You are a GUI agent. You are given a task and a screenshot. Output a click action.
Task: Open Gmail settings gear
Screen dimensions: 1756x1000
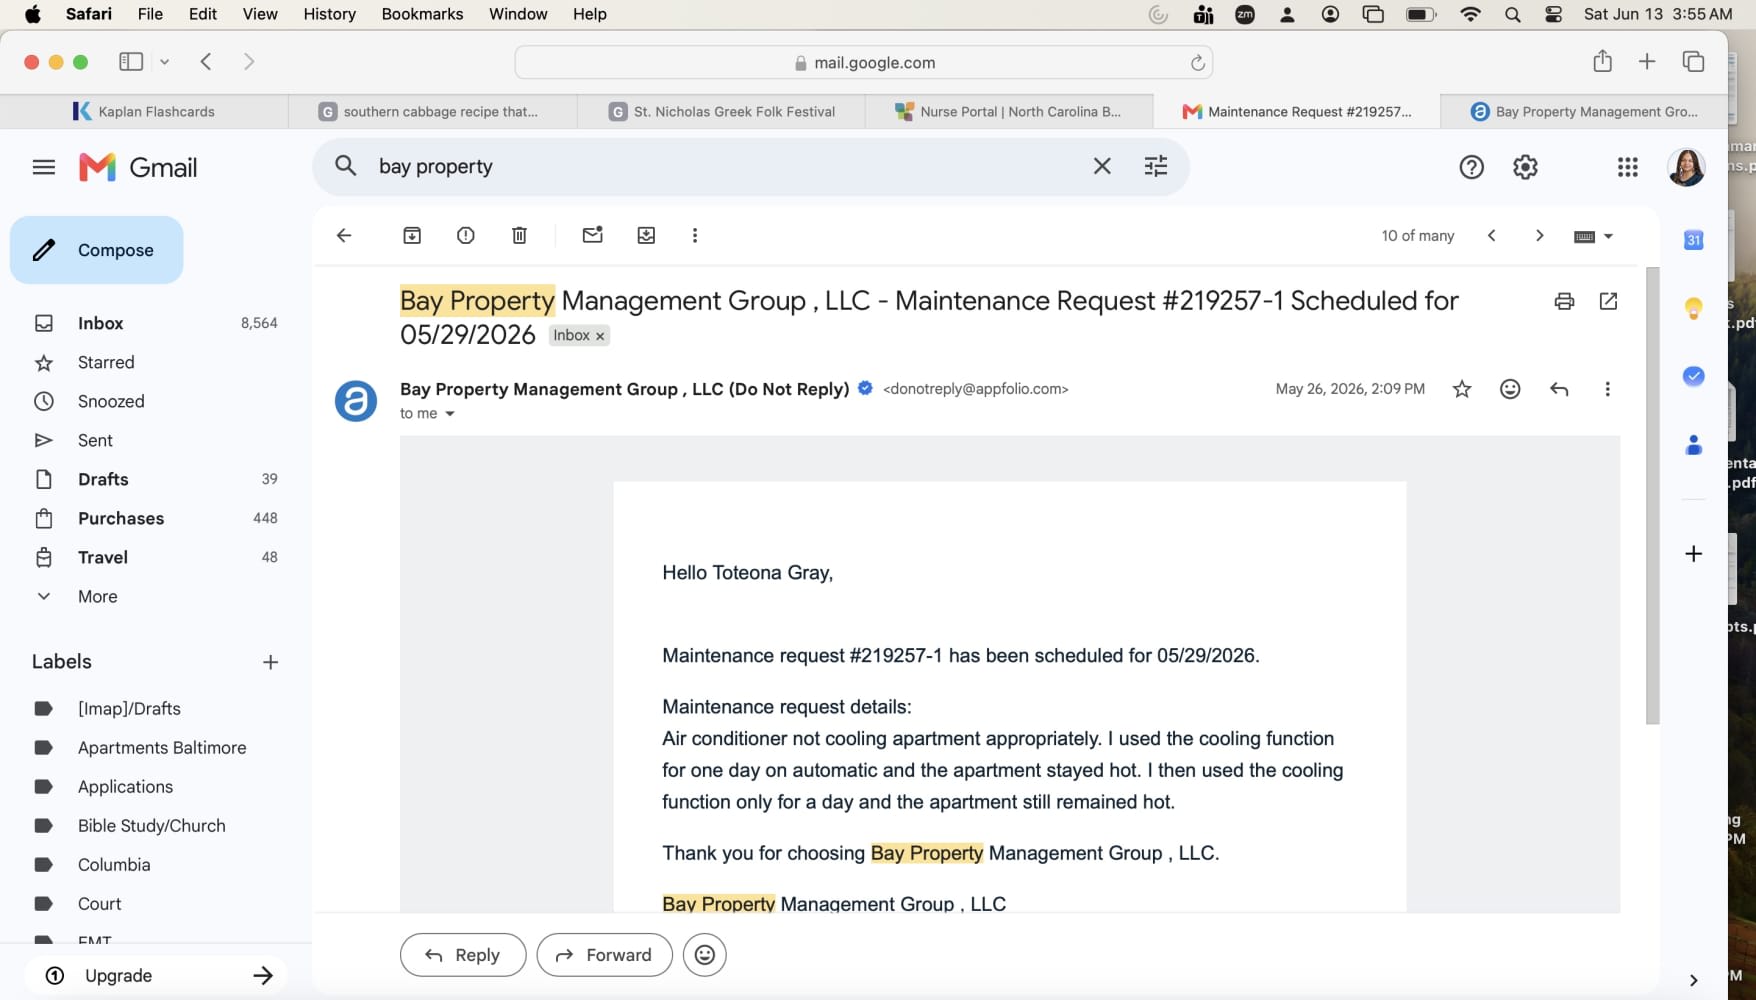(1525, 167)
